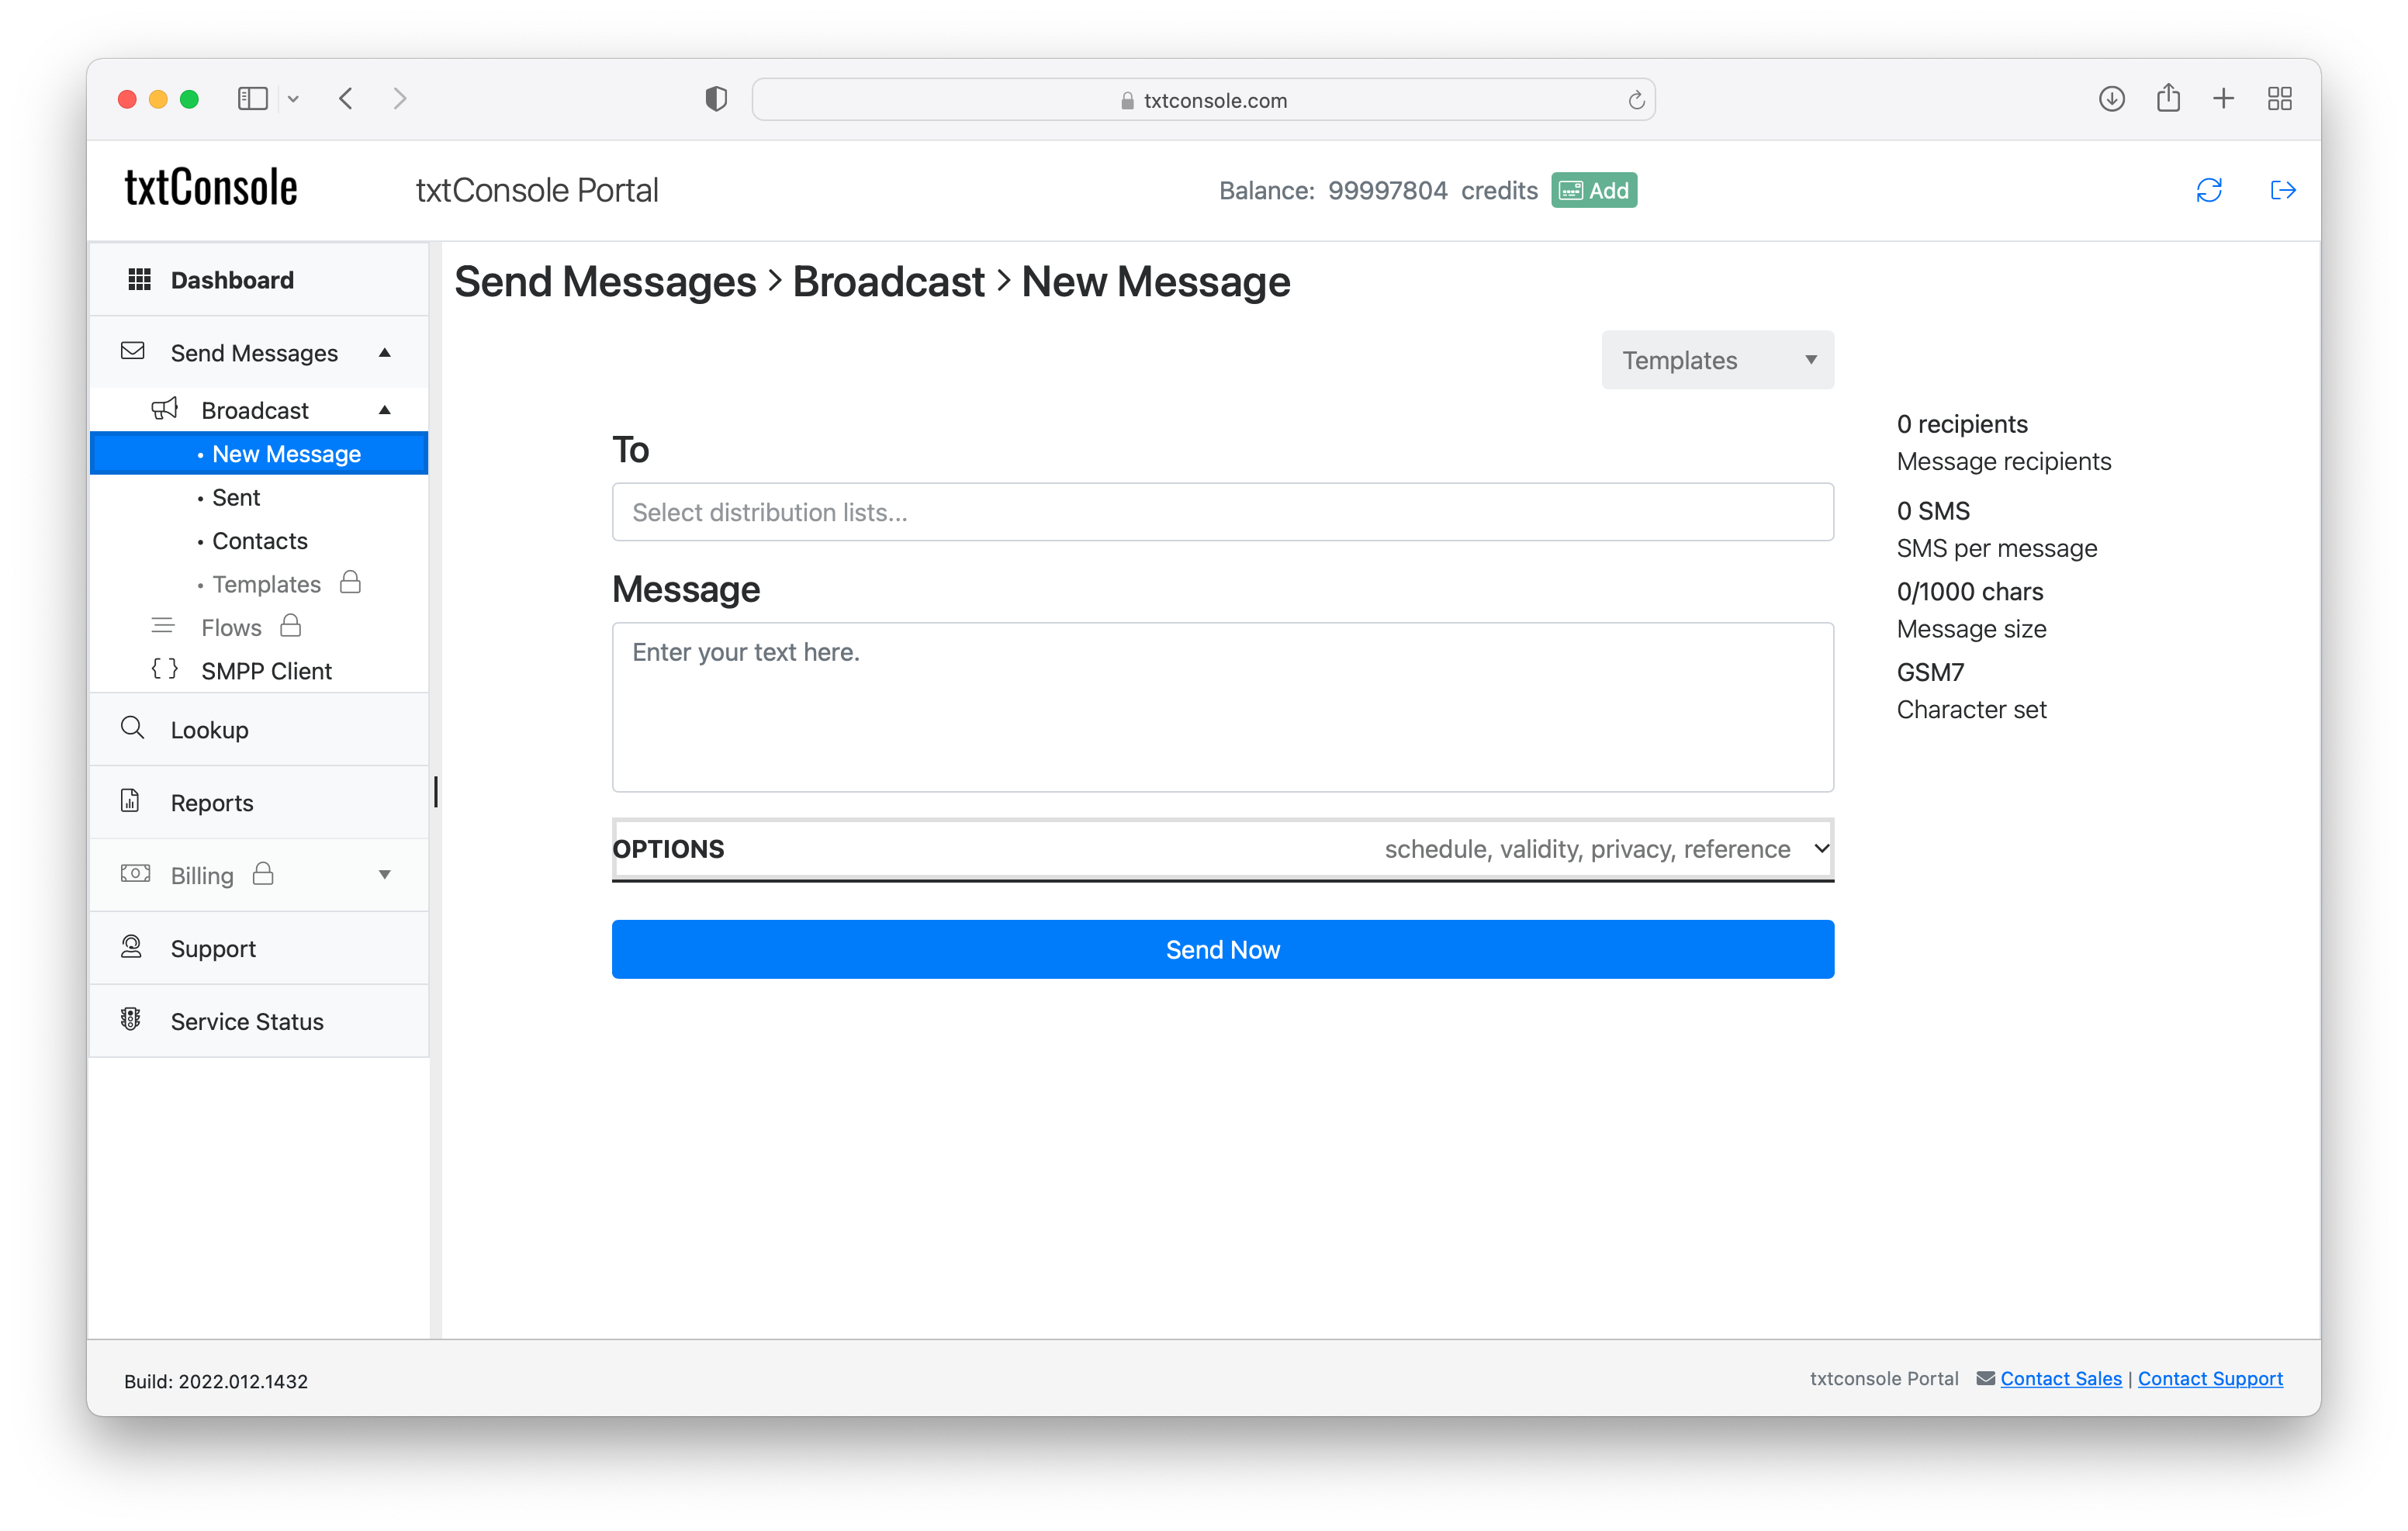Click the refresh icon in top right
2408x1531 pixels.
point(2209,189)
